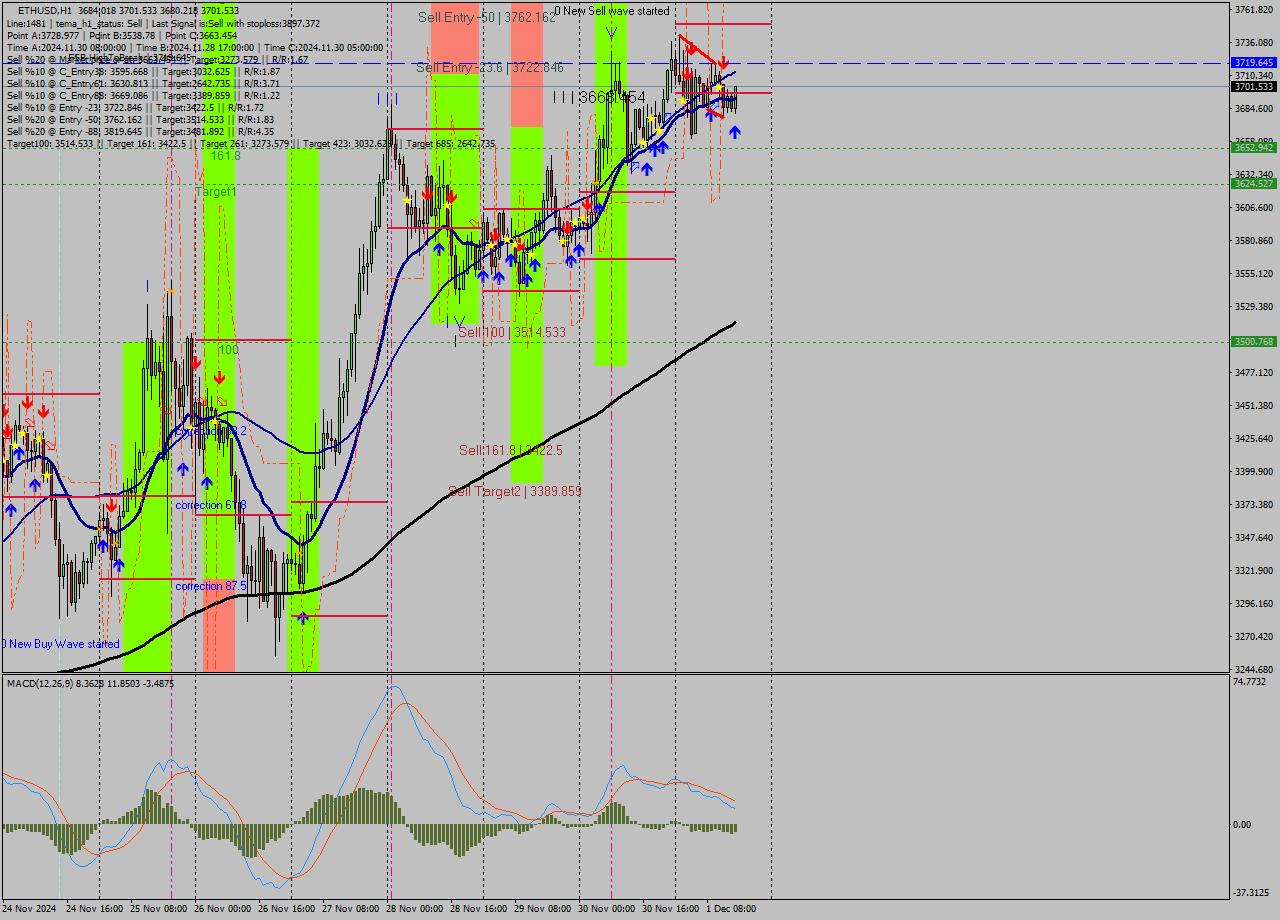
Task: Click the green '161.8' Fibonacci label
Action: click(x=225, y=156)
